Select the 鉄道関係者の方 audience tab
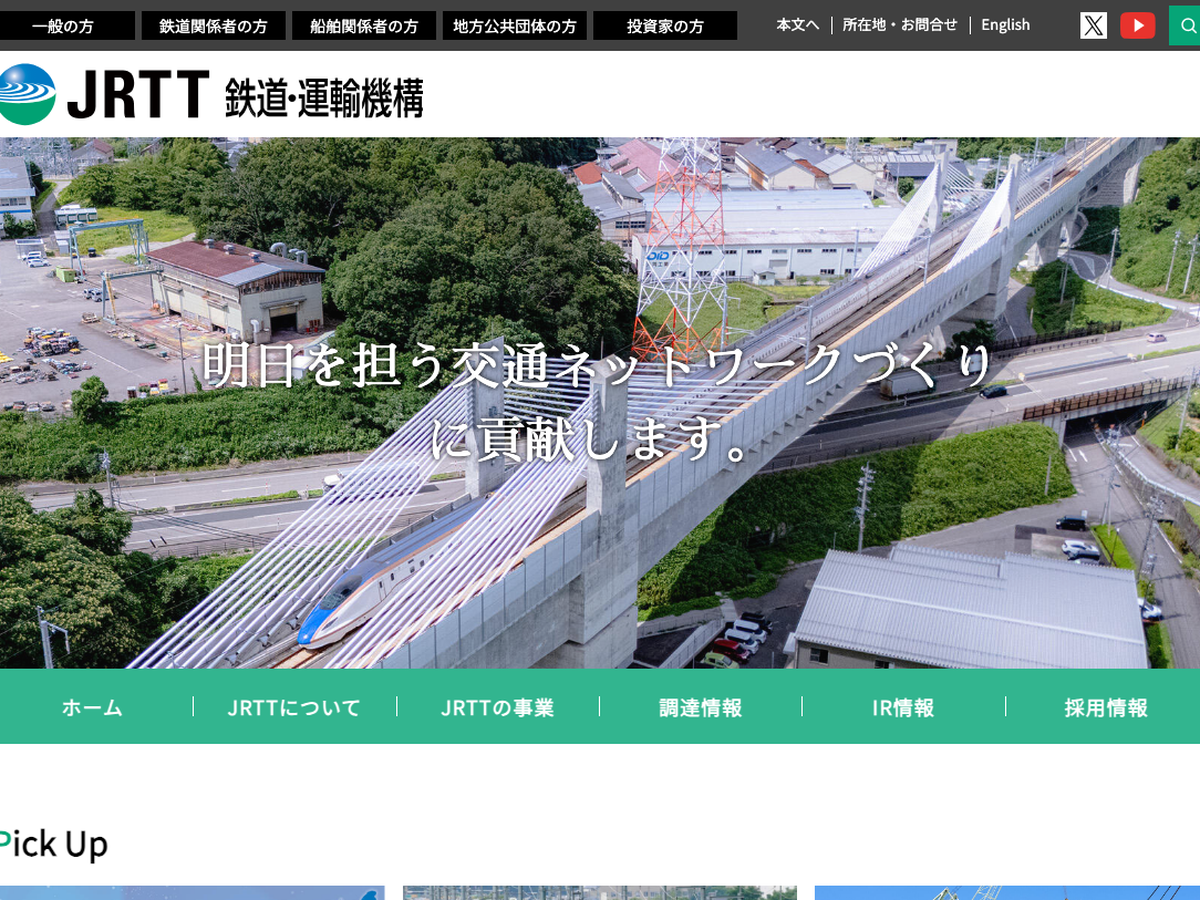Screen dimensions: 1200x900 213,26
